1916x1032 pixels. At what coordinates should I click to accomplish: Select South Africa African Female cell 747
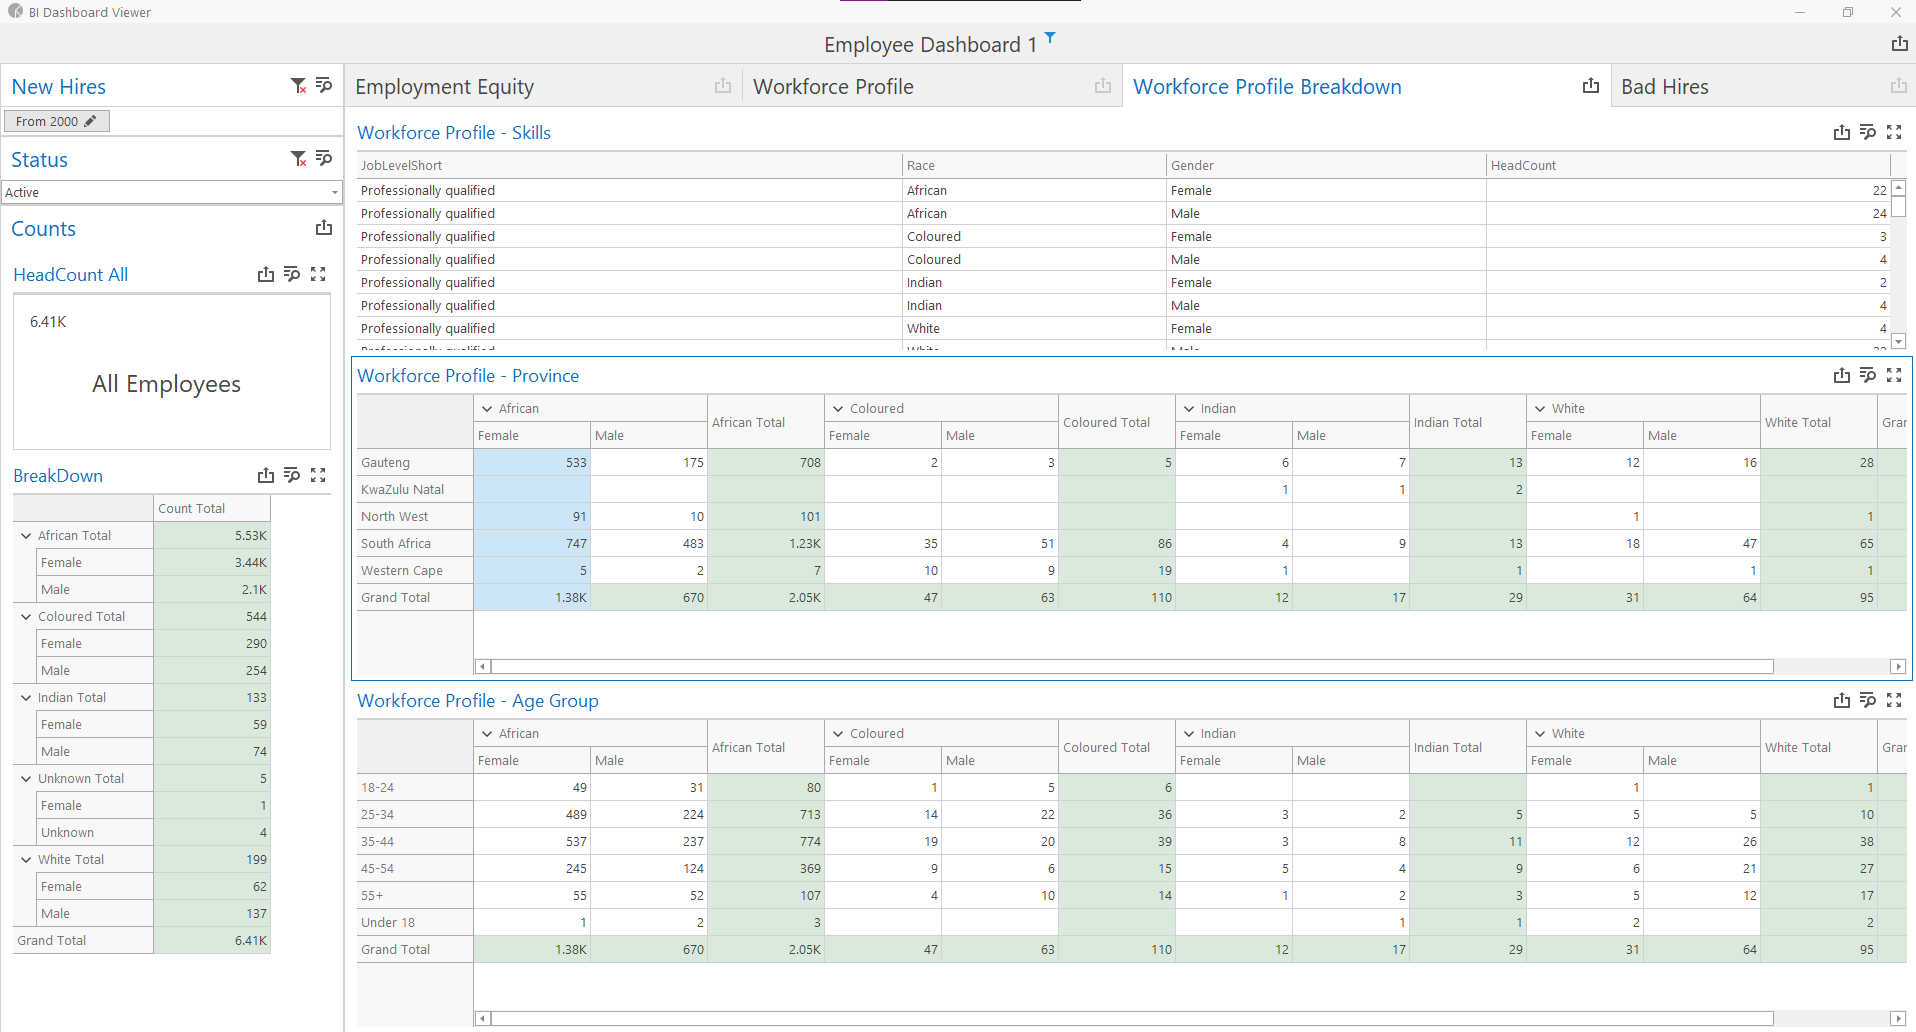click(532, 543)
